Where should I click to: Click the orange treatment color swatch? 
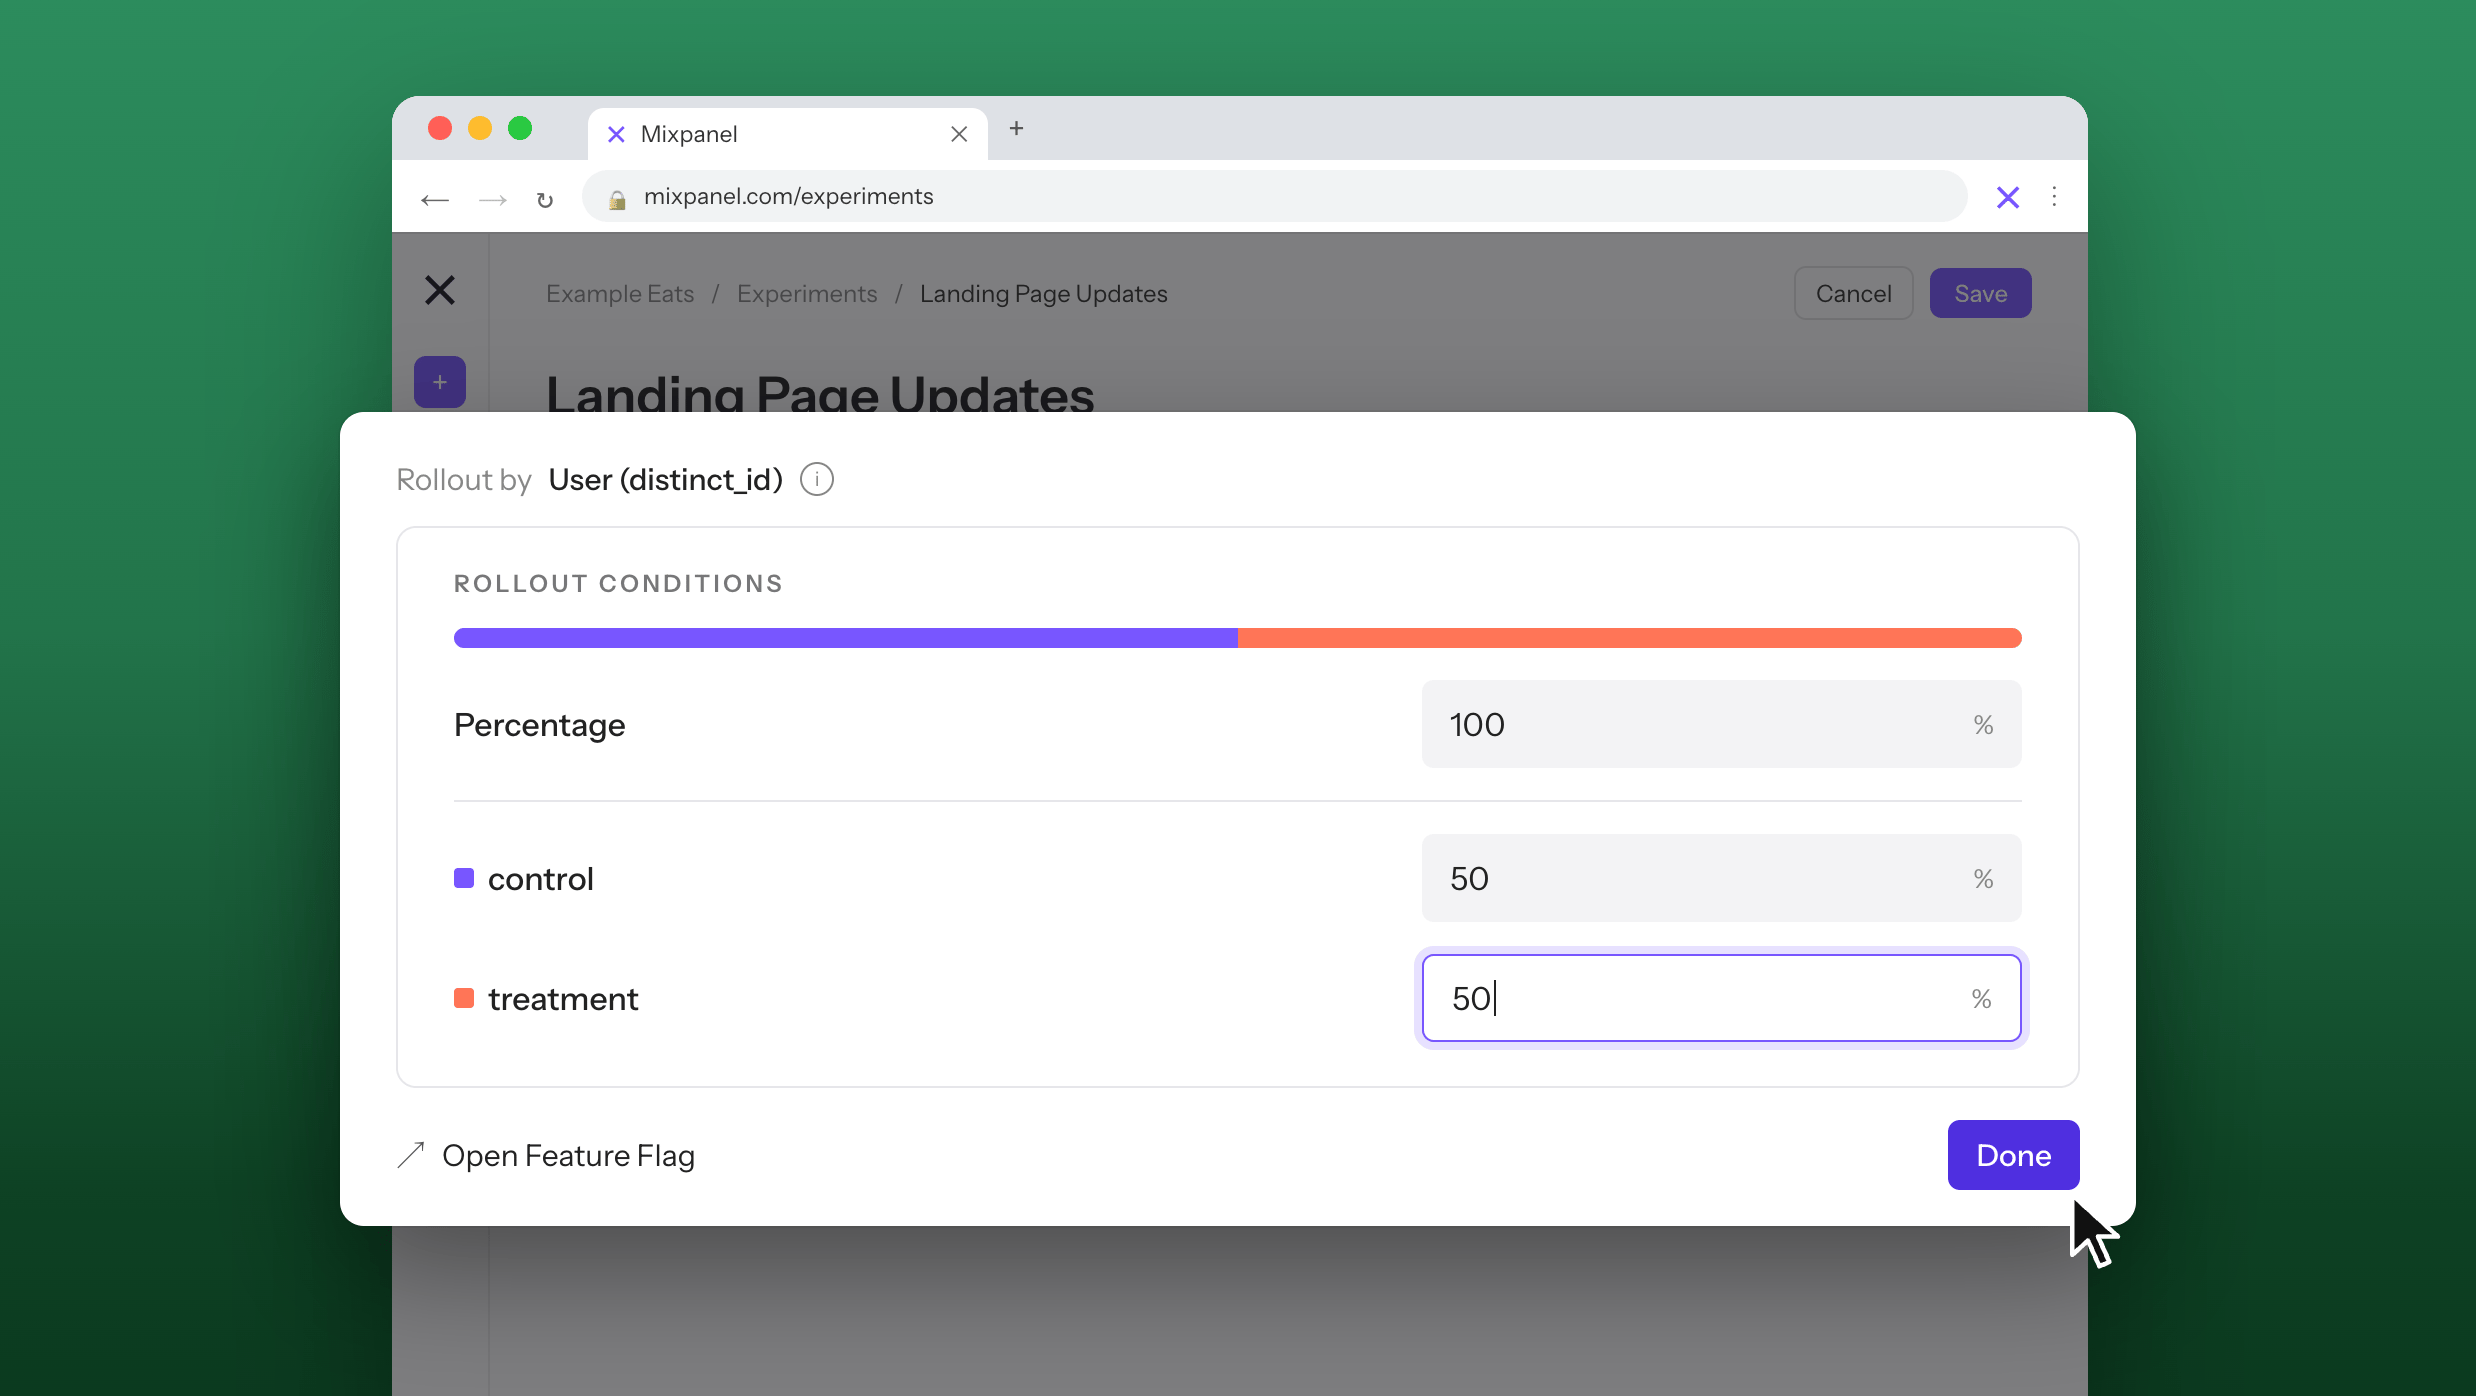tap(464, 998)
